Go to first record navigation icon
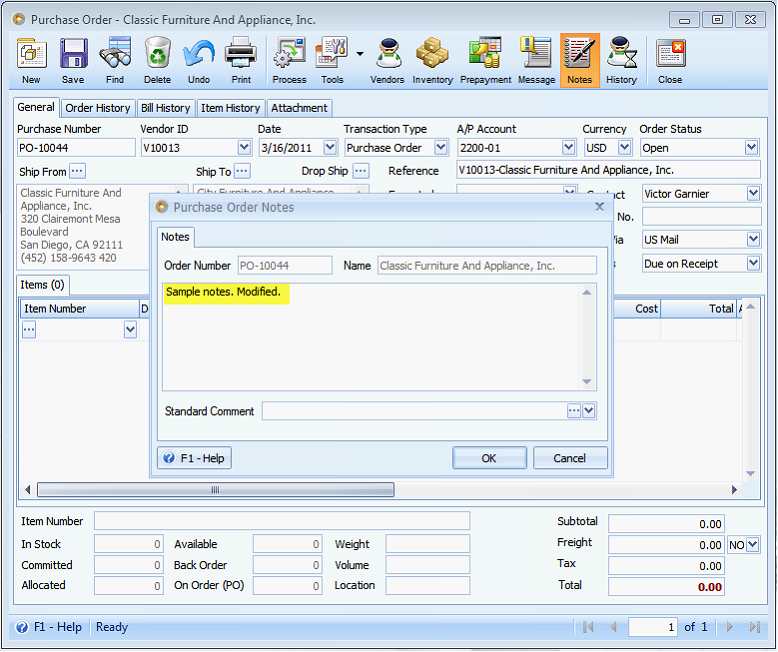This screenshot has height=652, width=778. point(588,627)
